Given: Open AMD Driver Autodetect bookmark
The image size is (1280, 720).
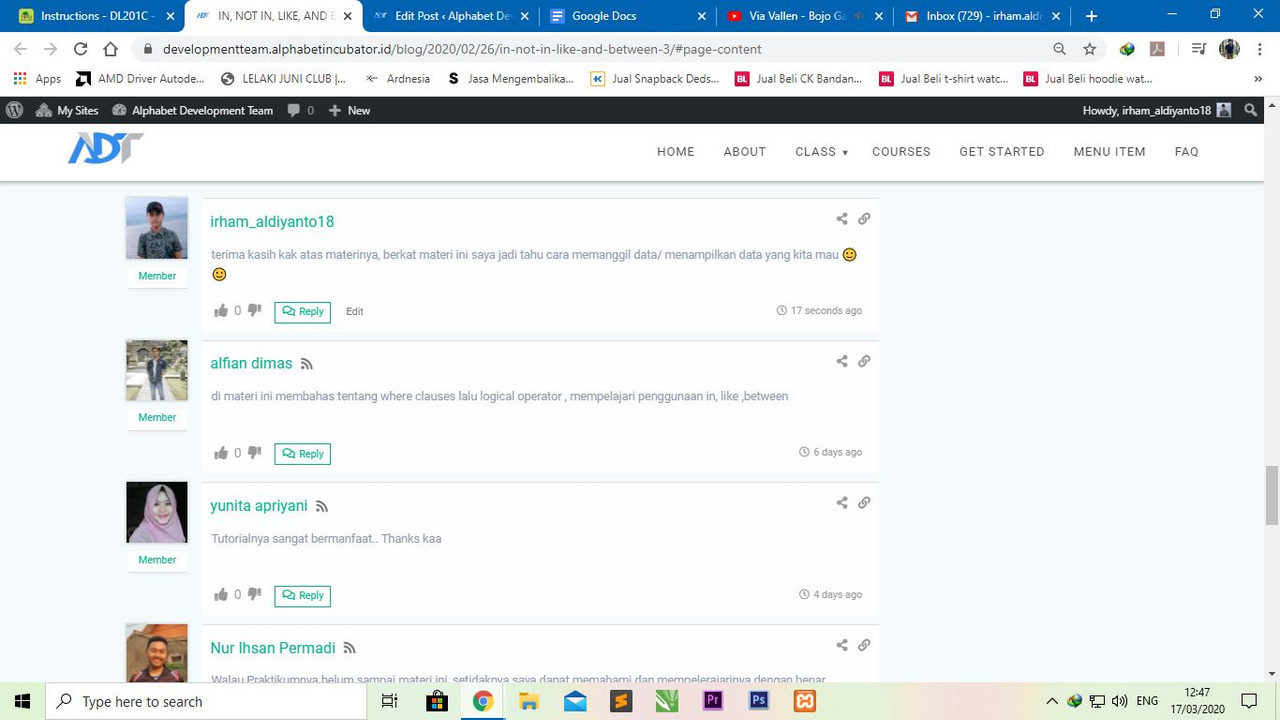Looking at the screenshot, I should [140, 79].
